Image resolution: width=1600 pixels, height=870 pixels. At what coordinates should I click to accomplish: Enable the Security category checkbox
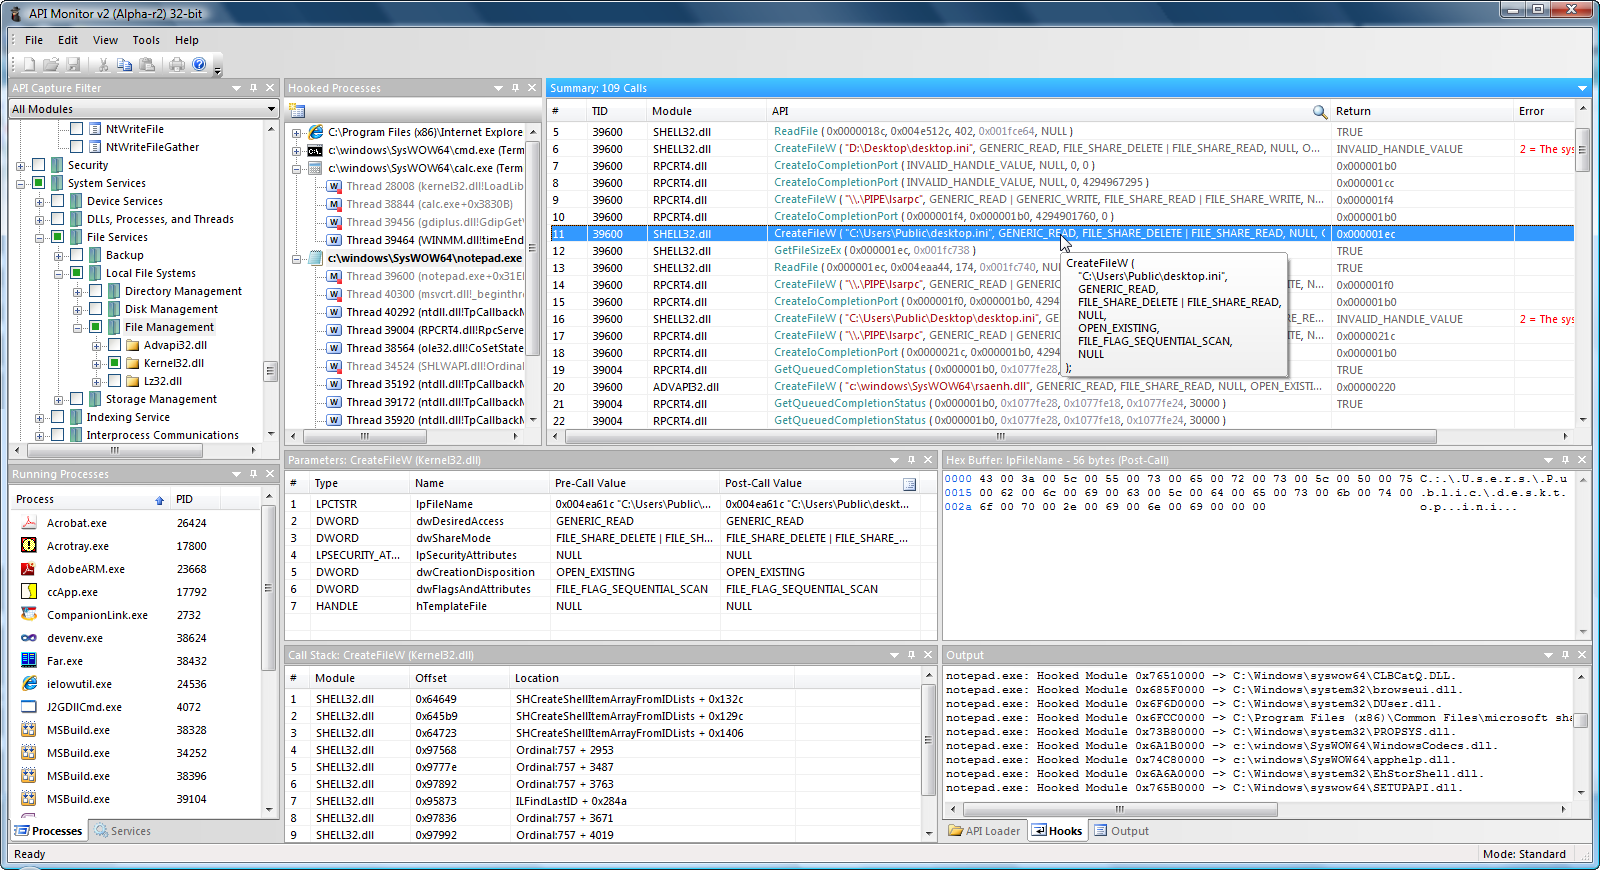(39, 165)
